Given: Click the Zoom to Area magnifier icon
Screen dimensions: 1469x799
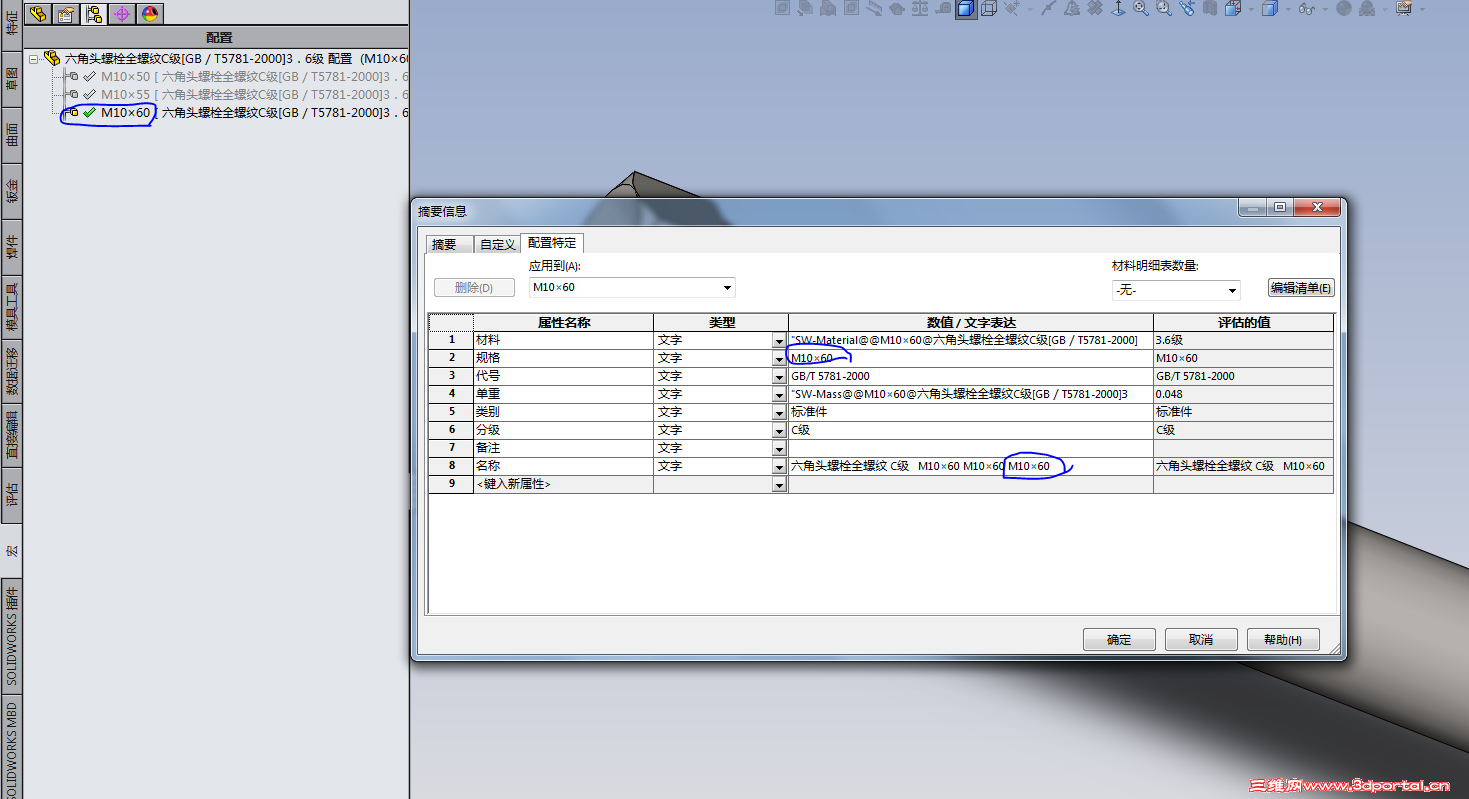Looking at the screenshot, I should (x=1164, y=9).
